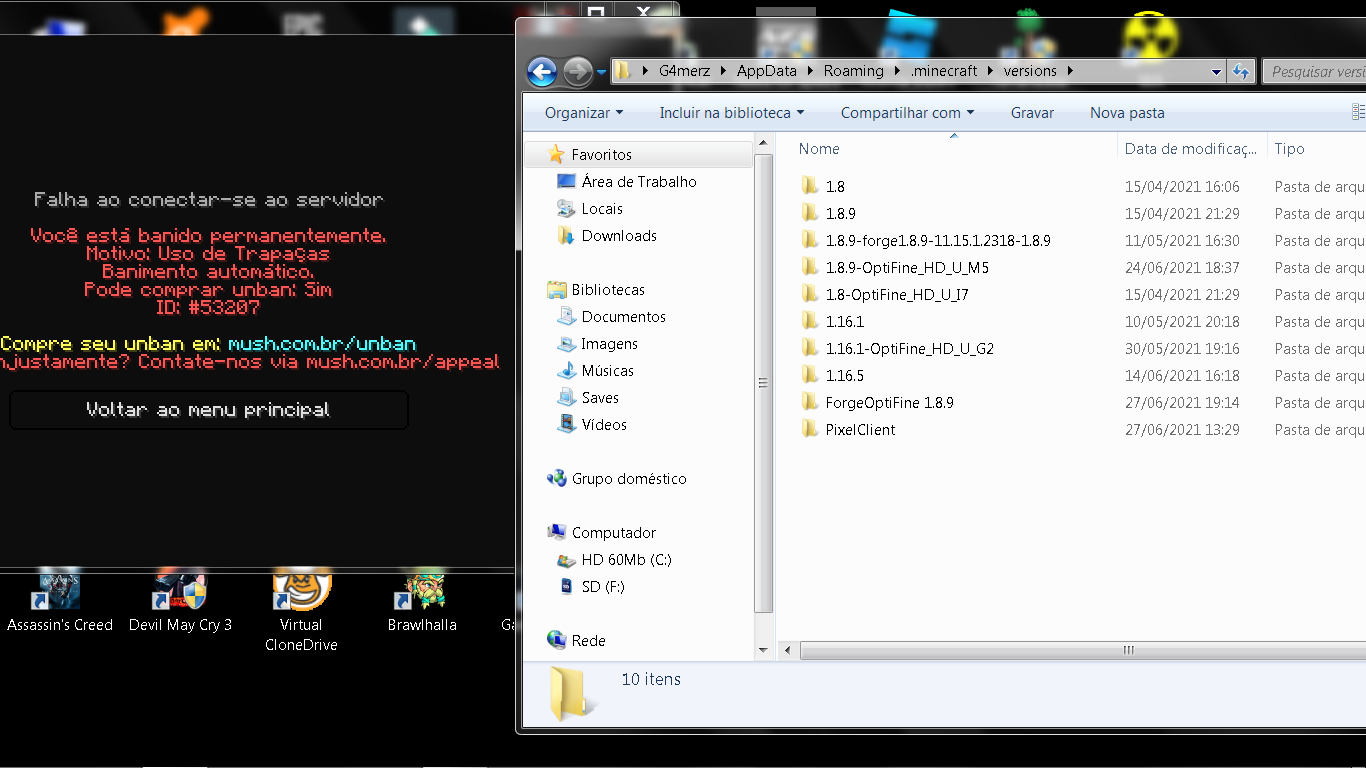
Task: Click 'Nova pasta' to create a folder
Action: (x=1127, y=113)
